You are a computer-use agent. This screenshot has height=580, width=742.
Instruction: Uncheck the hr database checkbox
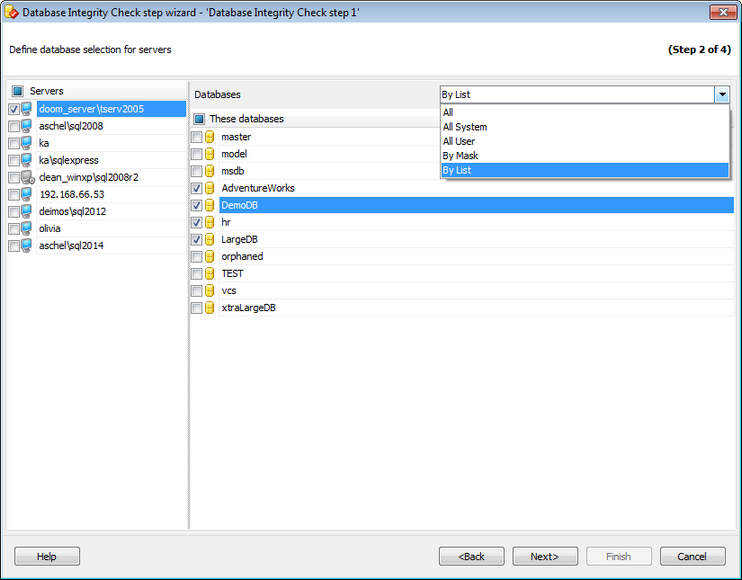196,222
